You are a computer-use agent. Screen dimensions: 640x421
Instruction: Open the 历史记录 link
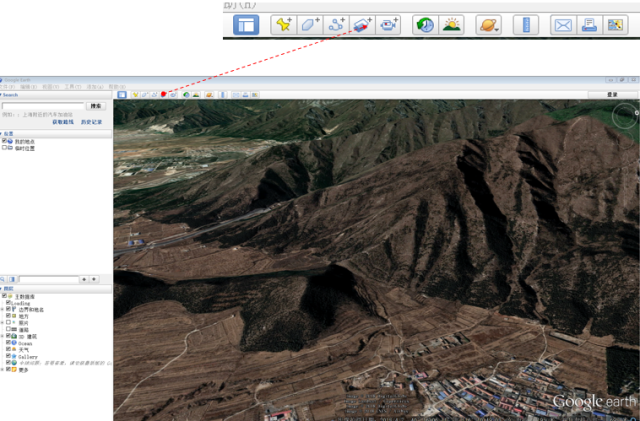click(x=91, y=122)
